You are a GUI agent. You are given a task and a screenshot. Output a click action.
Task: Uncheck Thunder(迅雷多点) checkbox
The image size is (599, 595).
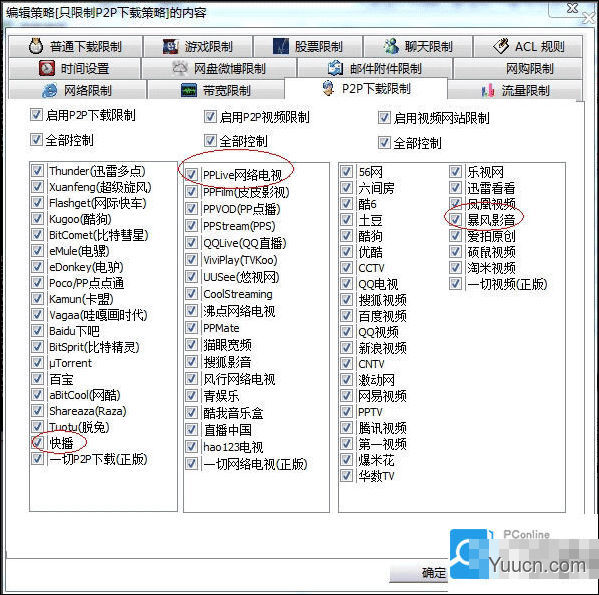pyautogui.click(x=37, y=170)
